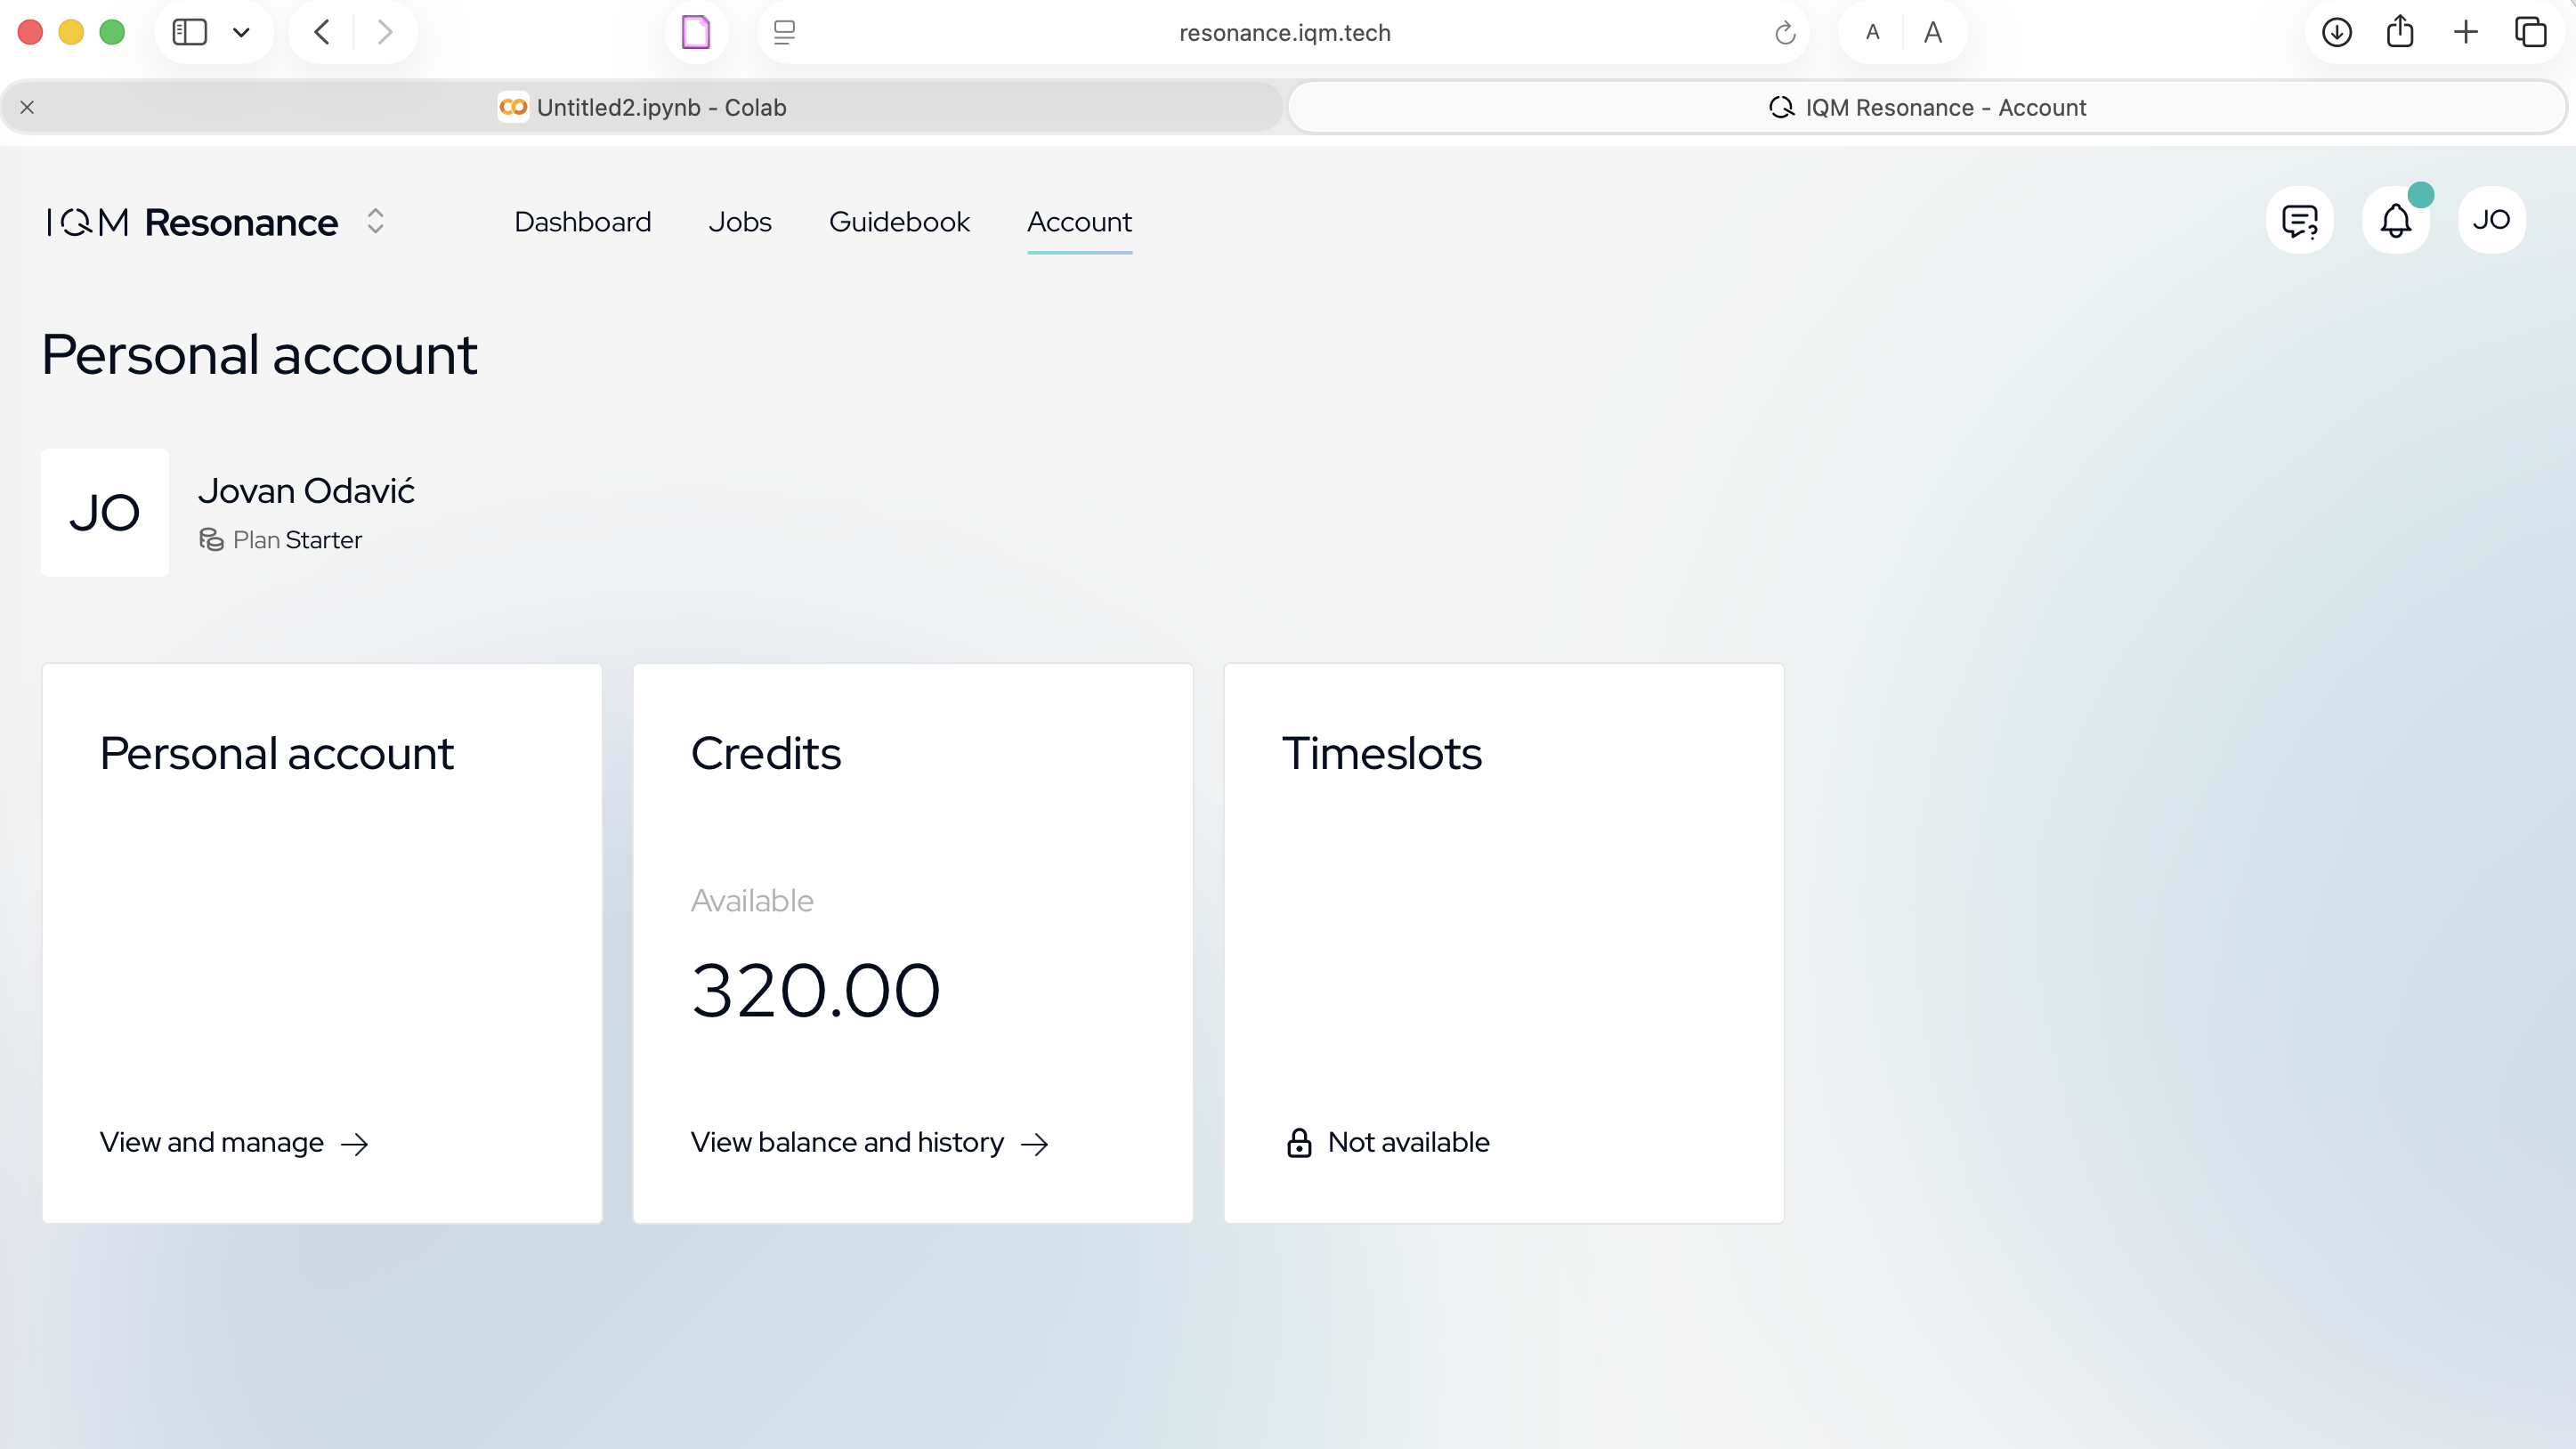Switch to the Untitled2.ipynb Colab tab
The image size is (2576, 1449).
click(642, 107)
